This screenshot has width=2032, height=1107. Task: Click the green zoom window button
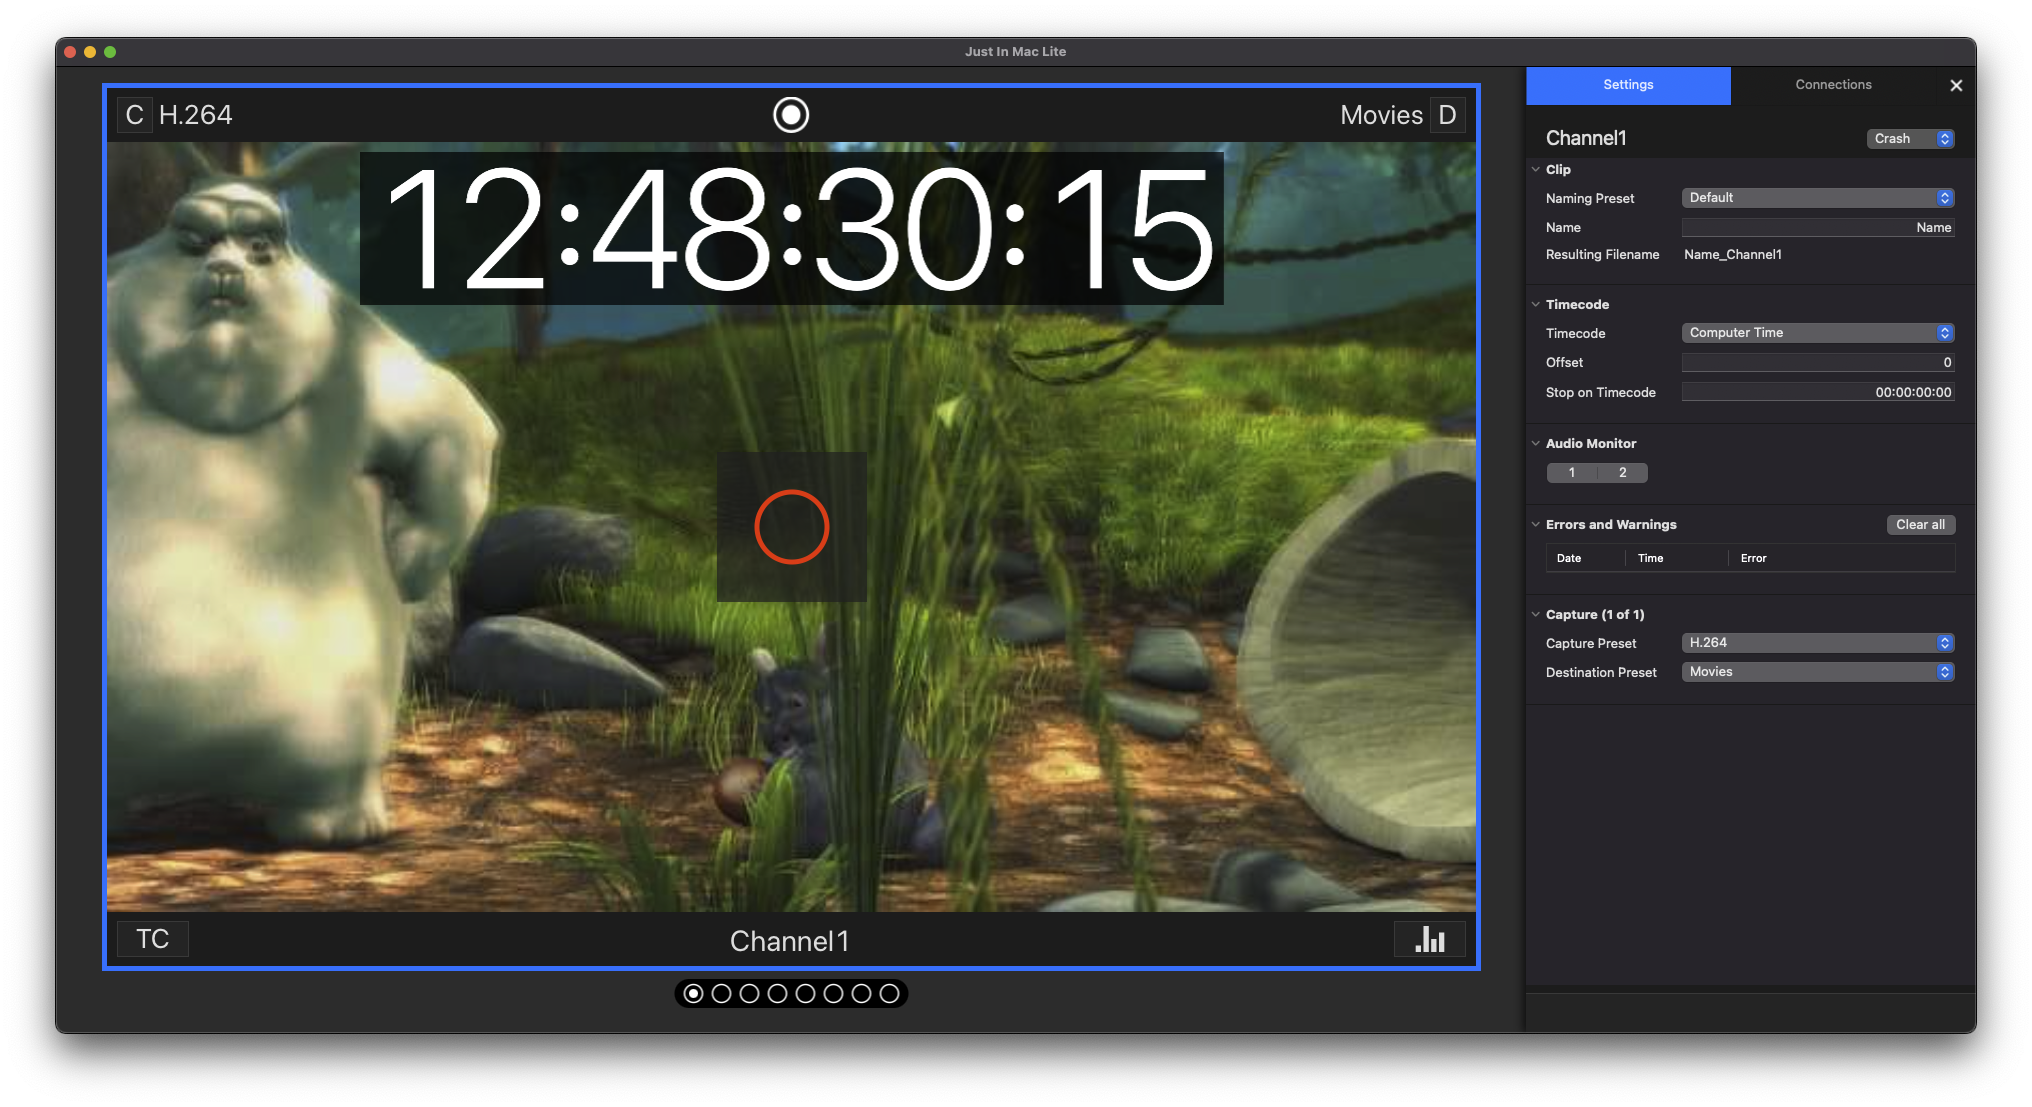click(110, 52)
